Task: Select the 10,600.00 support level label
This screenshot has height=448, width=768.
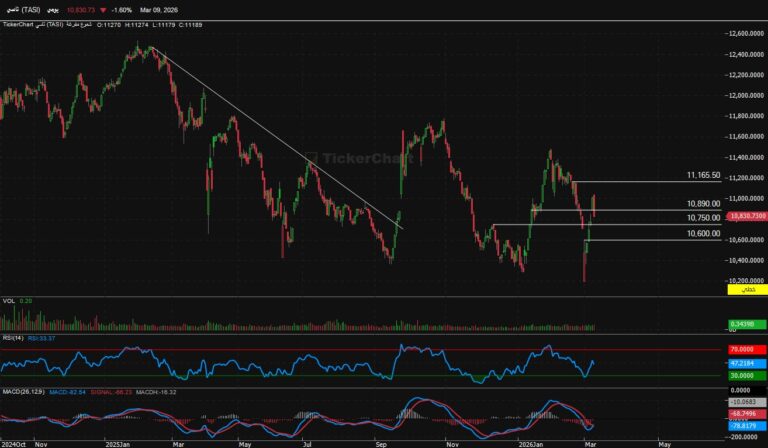Action: (703, 233)
